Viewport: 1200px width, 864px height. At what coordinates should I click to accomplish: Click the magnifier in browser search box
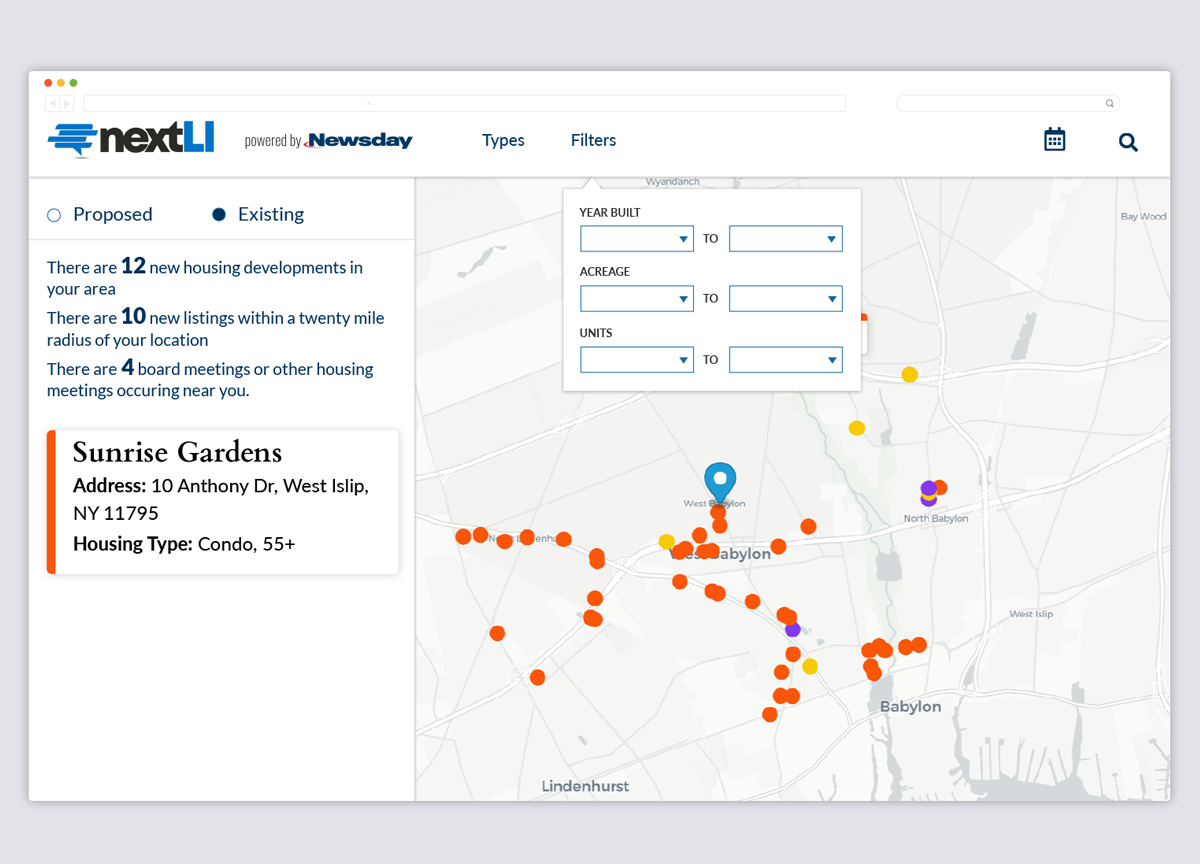(x=1109, y=103)
